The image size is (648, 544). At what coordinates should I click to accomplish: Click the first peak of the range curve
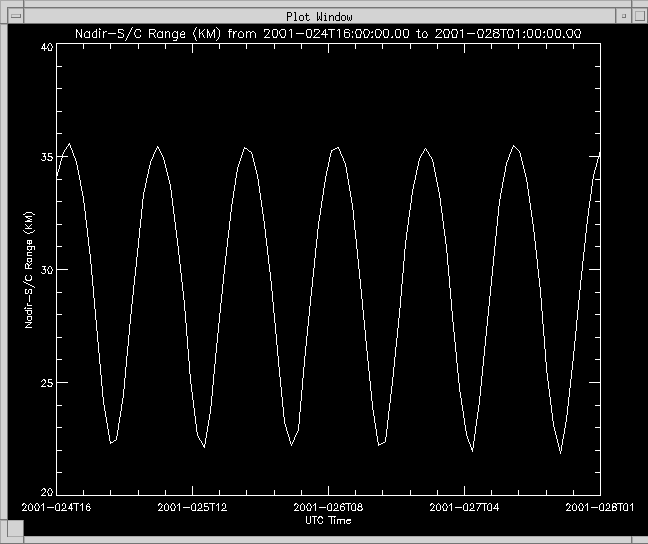69,144
